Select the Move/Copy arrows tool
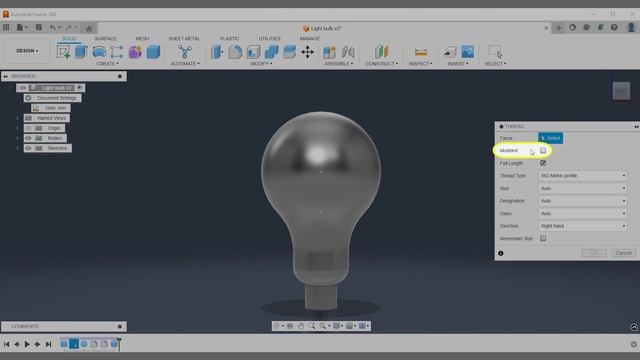Image resolution: width=640 pixels, height=360 pixels. click(x=307, y=52)
